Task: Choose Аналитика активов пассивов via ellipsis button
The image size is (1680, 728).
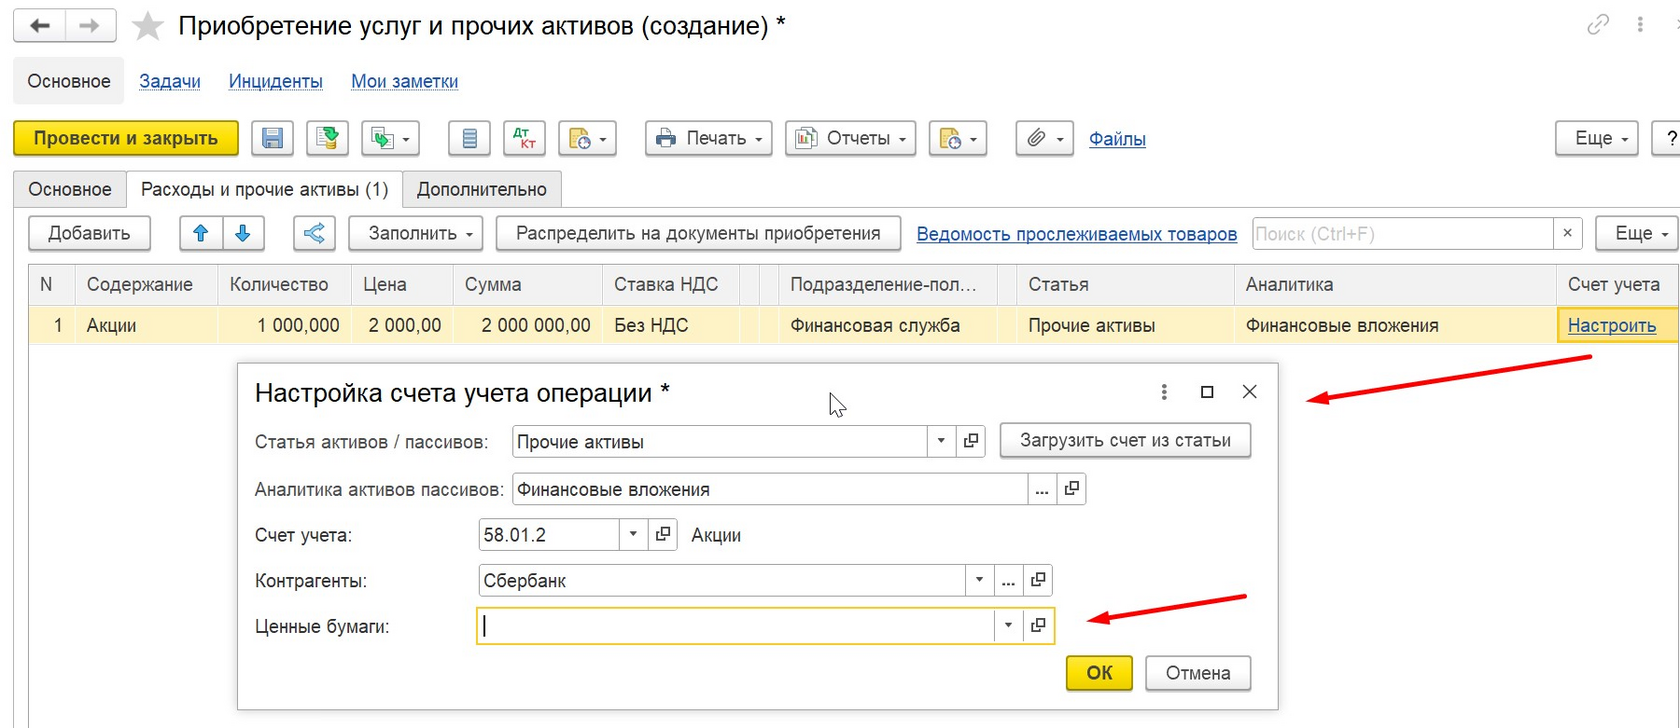Action: tap(1042, 489)
